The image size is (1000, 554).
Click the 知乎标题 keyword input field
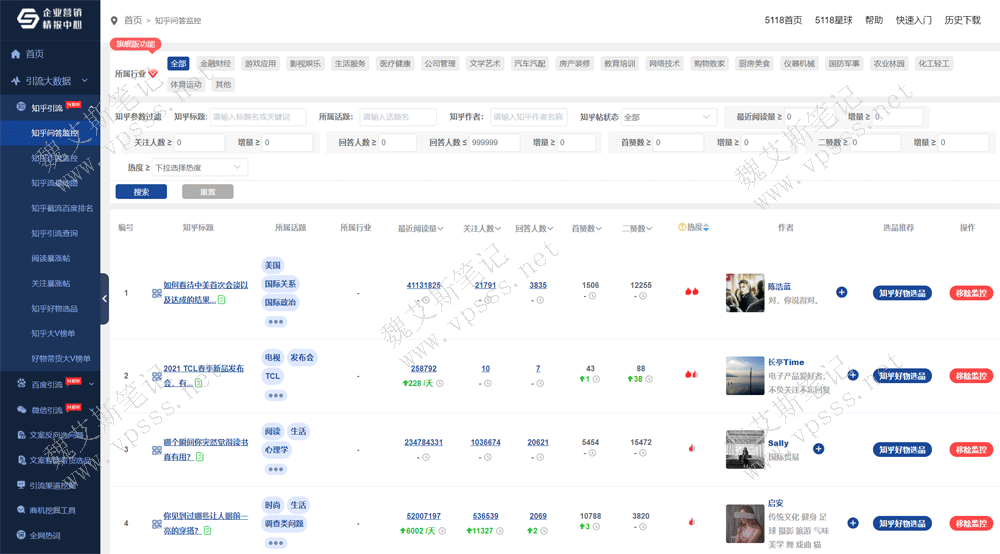(x=260, y=117)
